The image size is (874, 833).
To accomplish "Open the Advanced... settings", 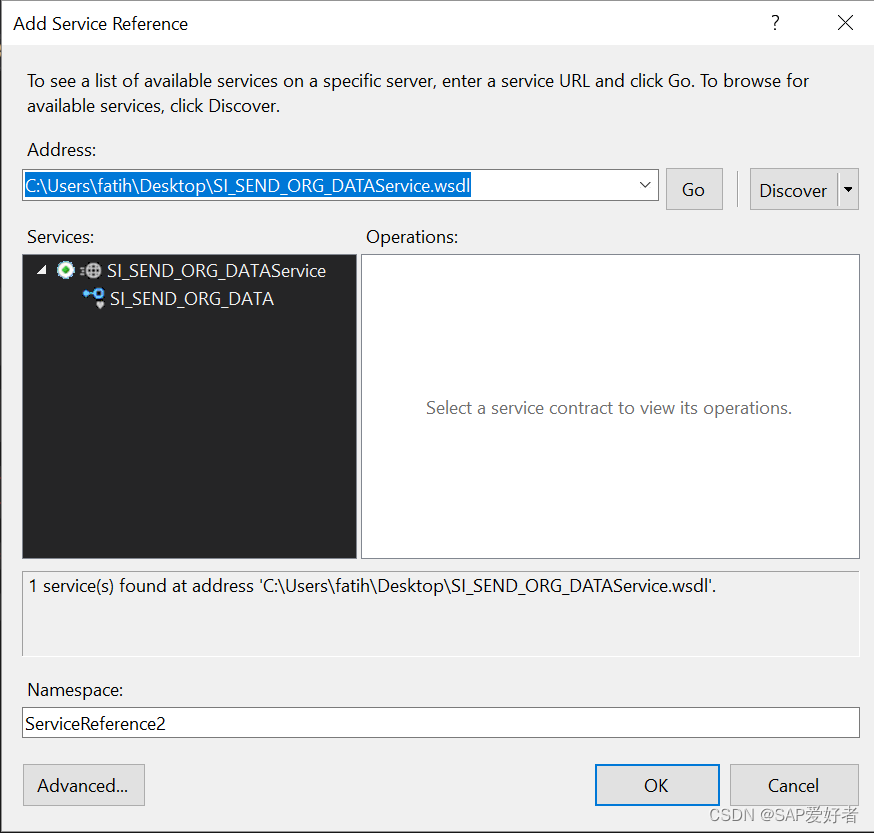I will click(x=84, y=785).
